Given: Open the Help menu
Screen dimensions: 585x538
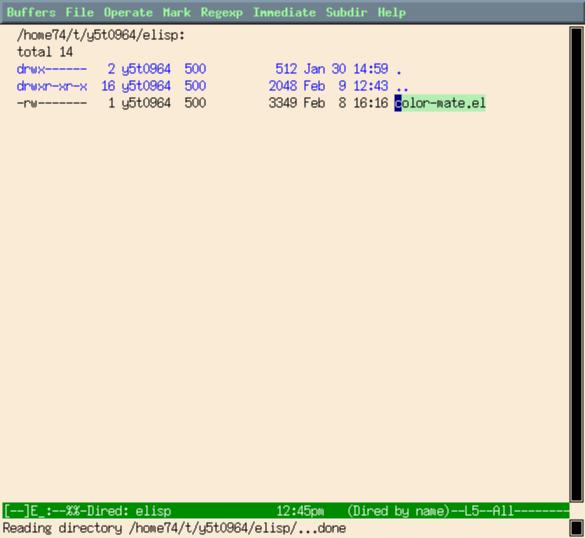Looking at the screenshot, I should point(392,12).
